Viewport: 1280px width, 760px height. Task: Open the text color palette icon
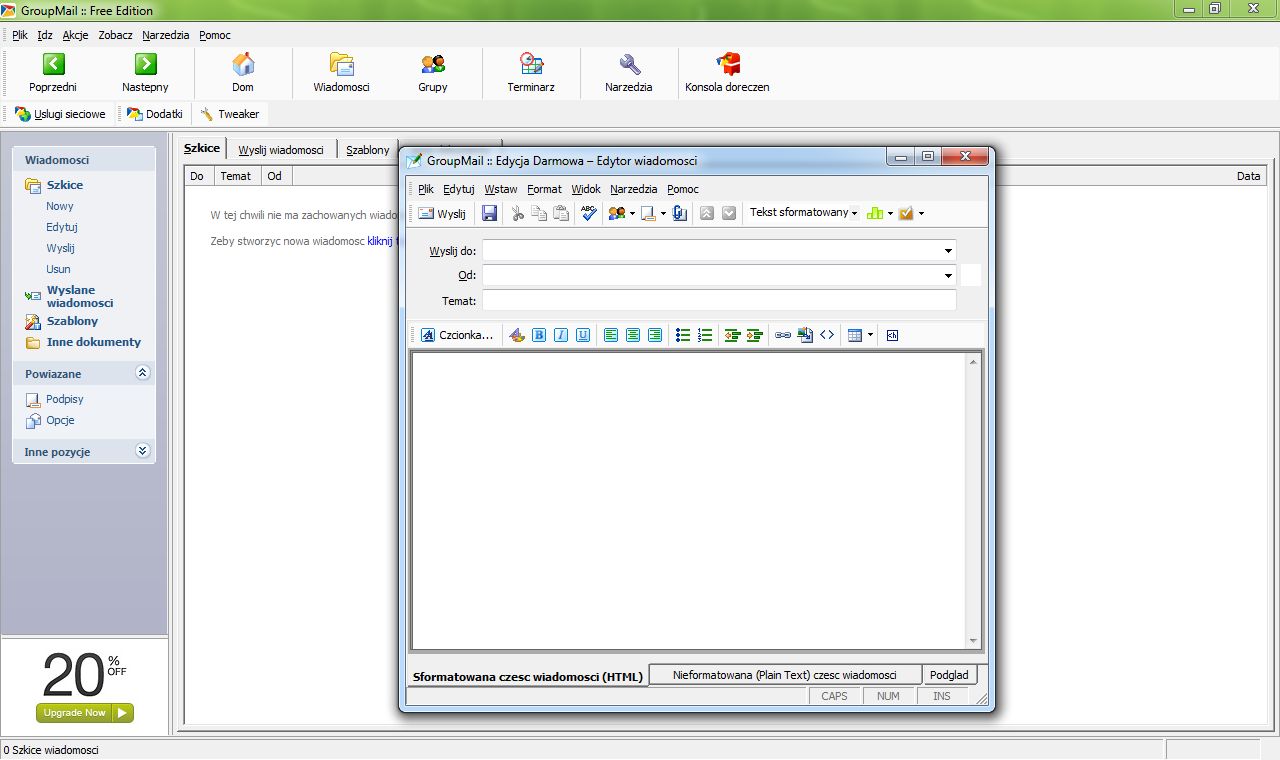coord(517,335)
